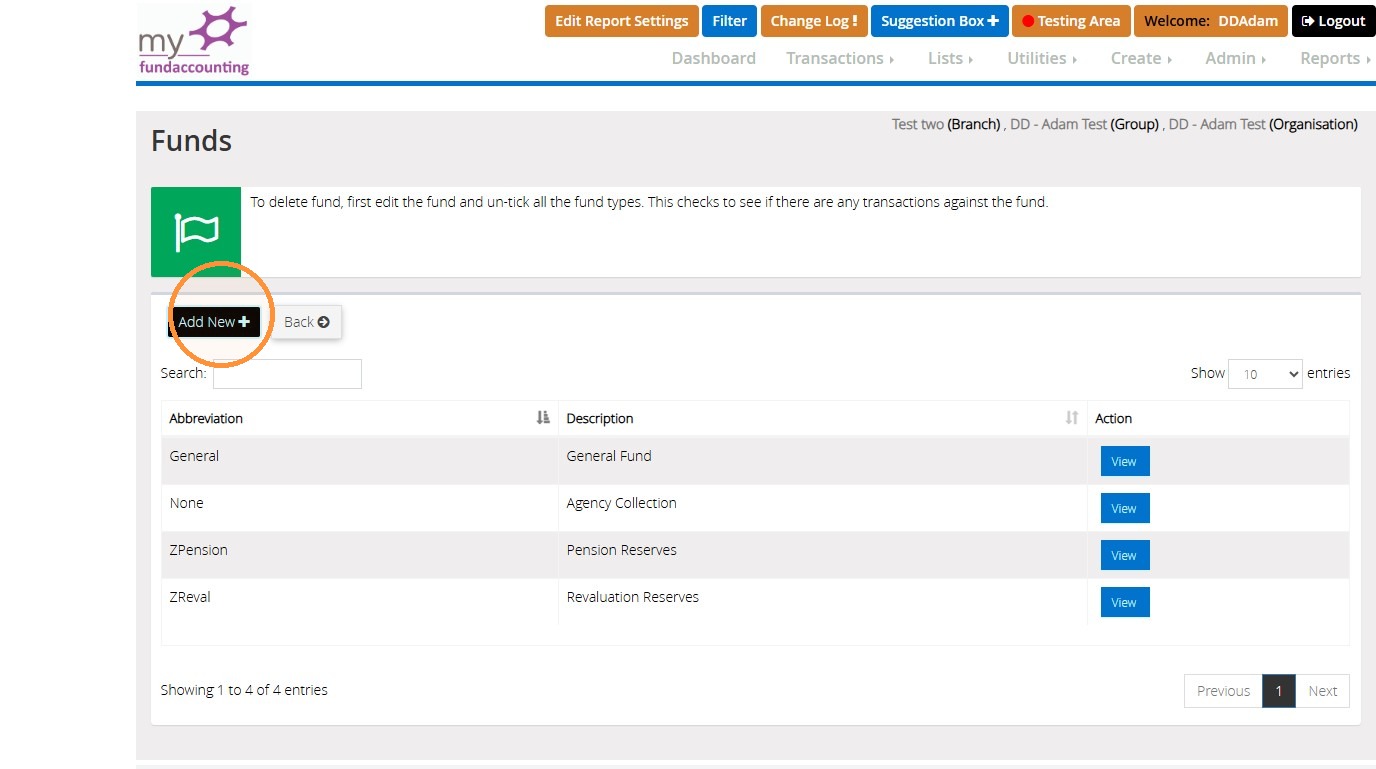Expand the Admin menu
This screenshot has width=1376, height=769.
(1236, 58)
